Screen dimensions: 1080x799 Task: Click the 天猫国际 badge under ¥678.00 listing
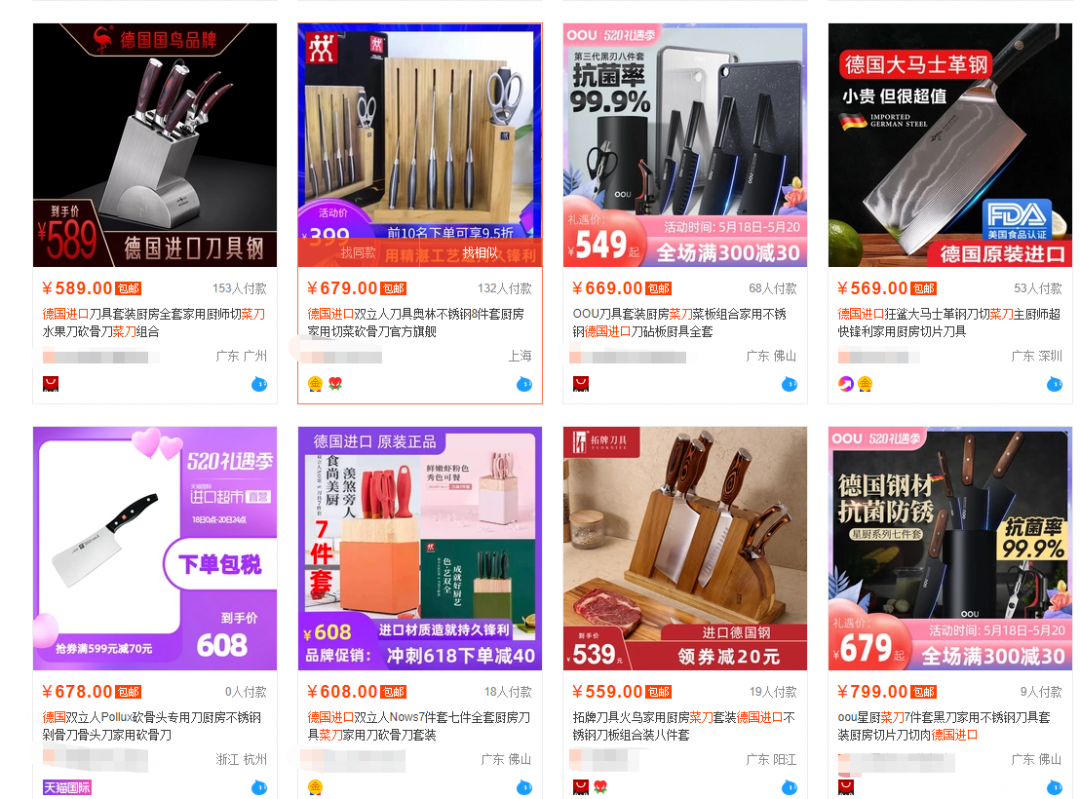(67, 787)
